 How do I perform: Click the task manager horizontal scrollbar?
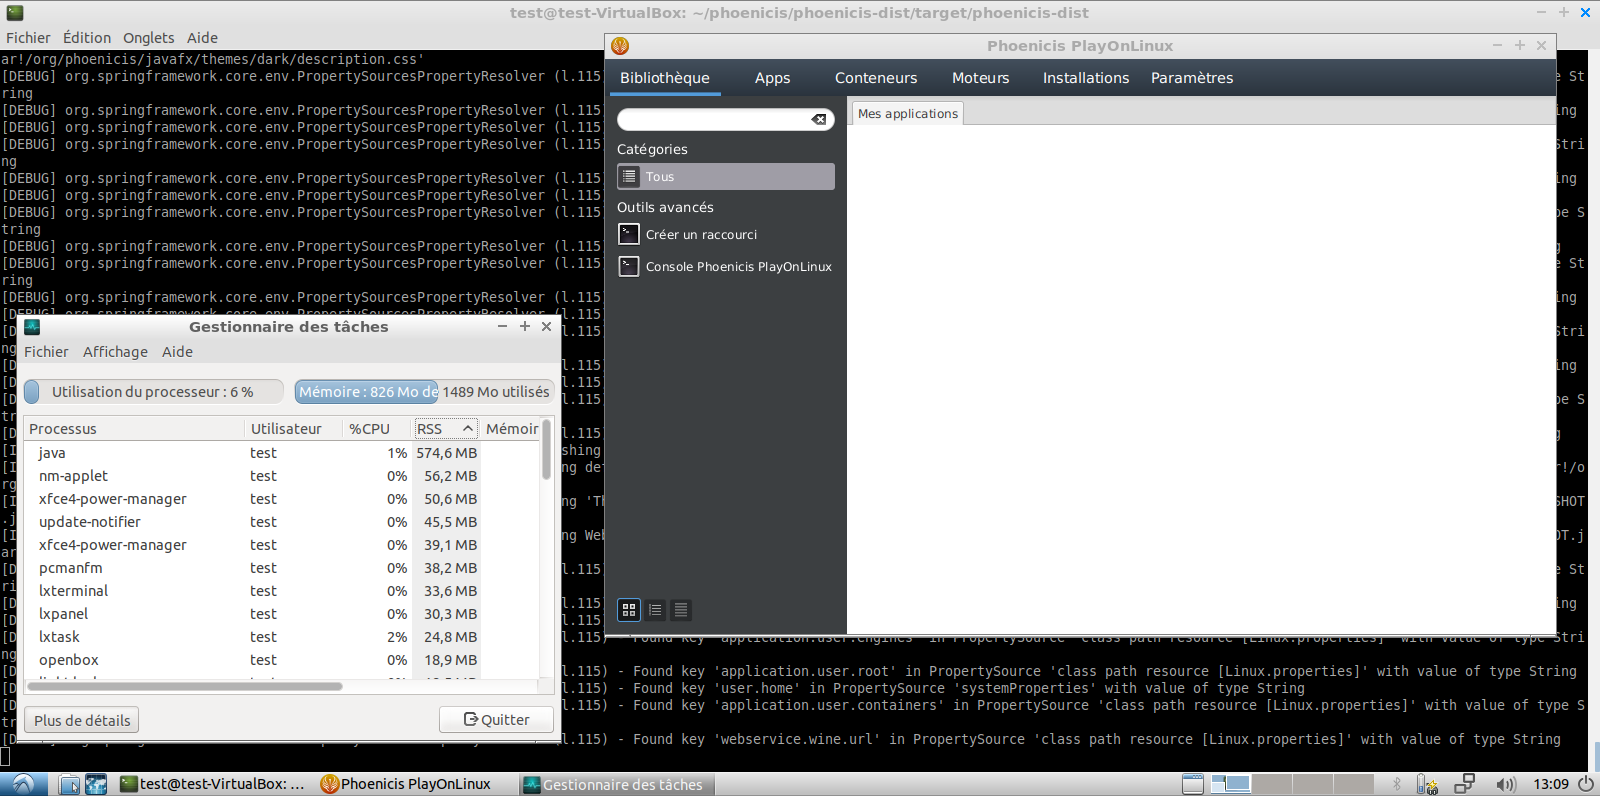coord(185,686)
